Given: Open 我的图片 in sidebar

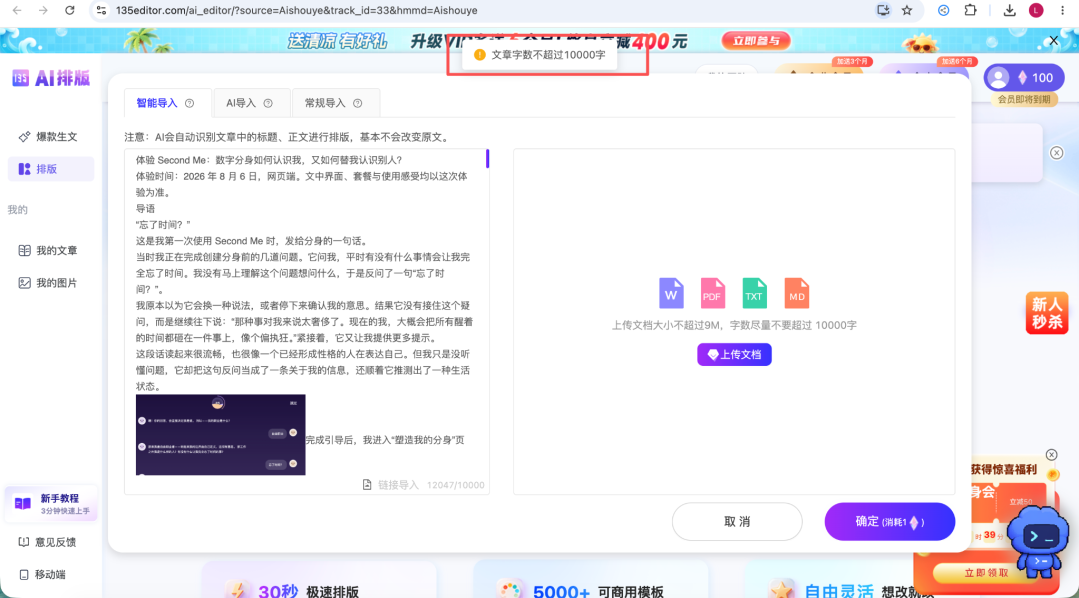Looking at the screenshot, I should [48, 283].
